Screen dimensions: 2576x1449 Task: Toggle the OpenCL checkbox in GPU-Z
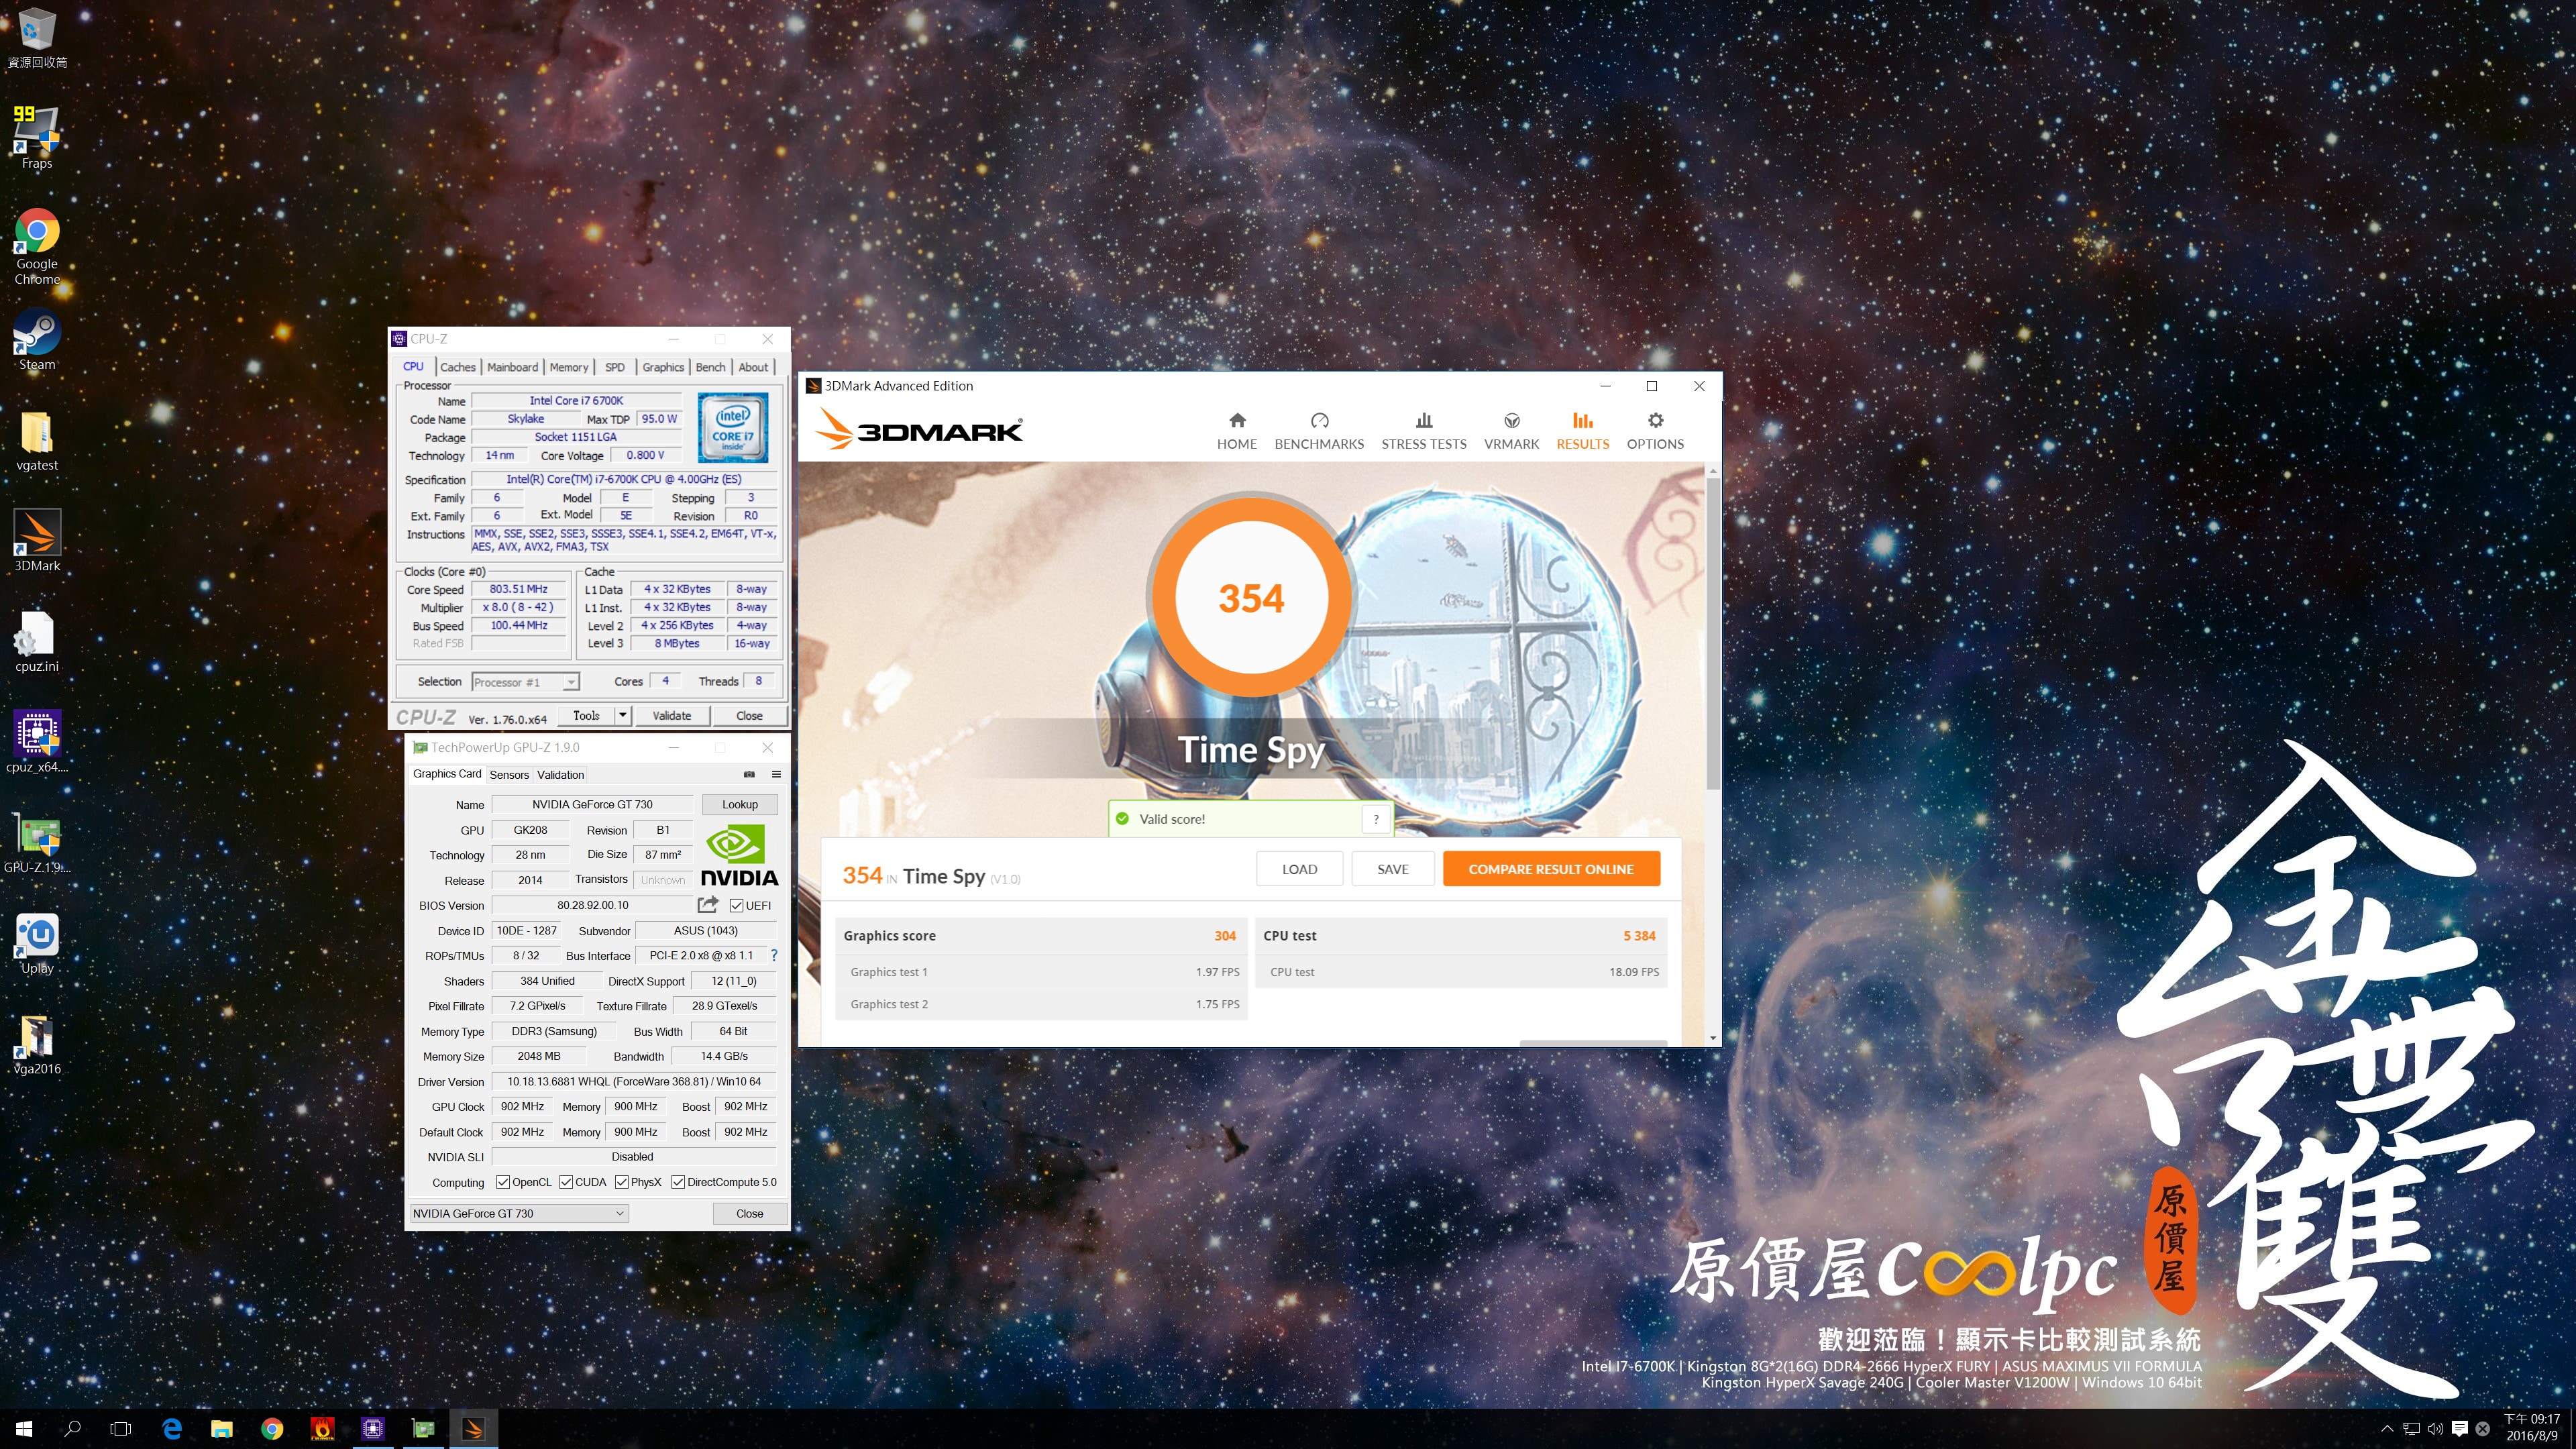point(503,1182)
